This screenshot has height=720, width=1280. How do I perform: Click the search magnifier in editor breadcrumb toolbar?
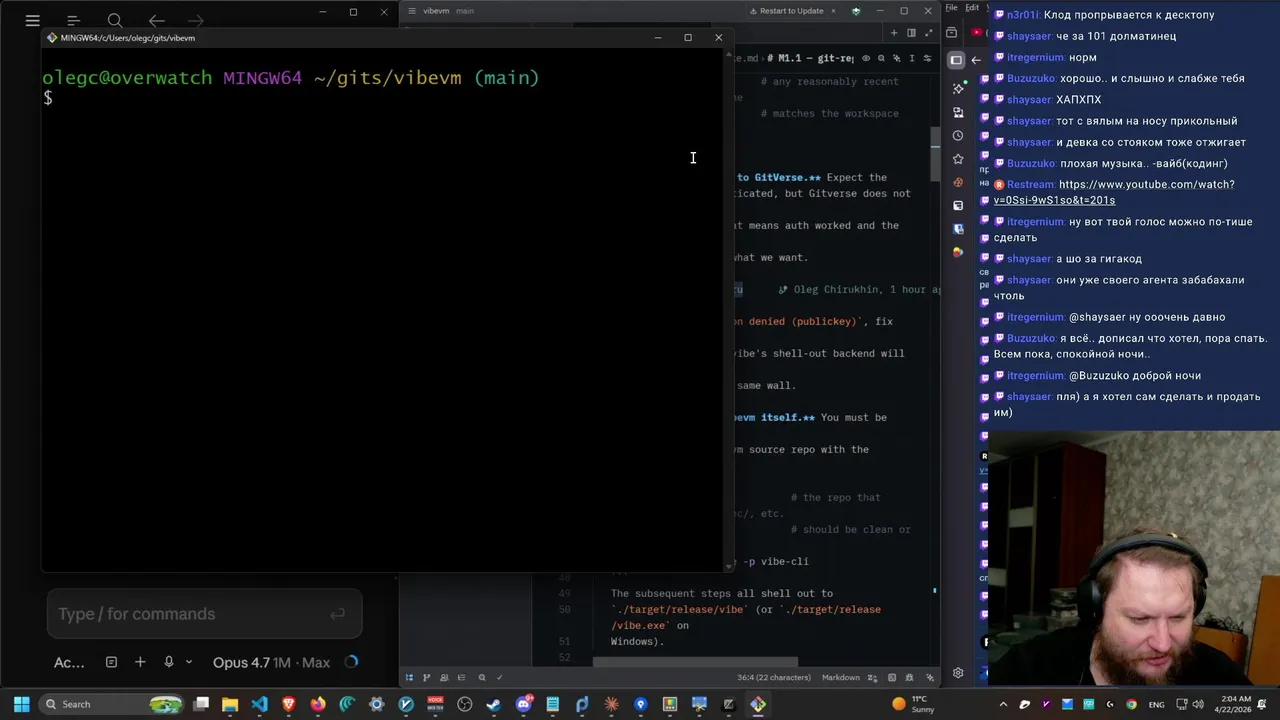click(880, 58)
